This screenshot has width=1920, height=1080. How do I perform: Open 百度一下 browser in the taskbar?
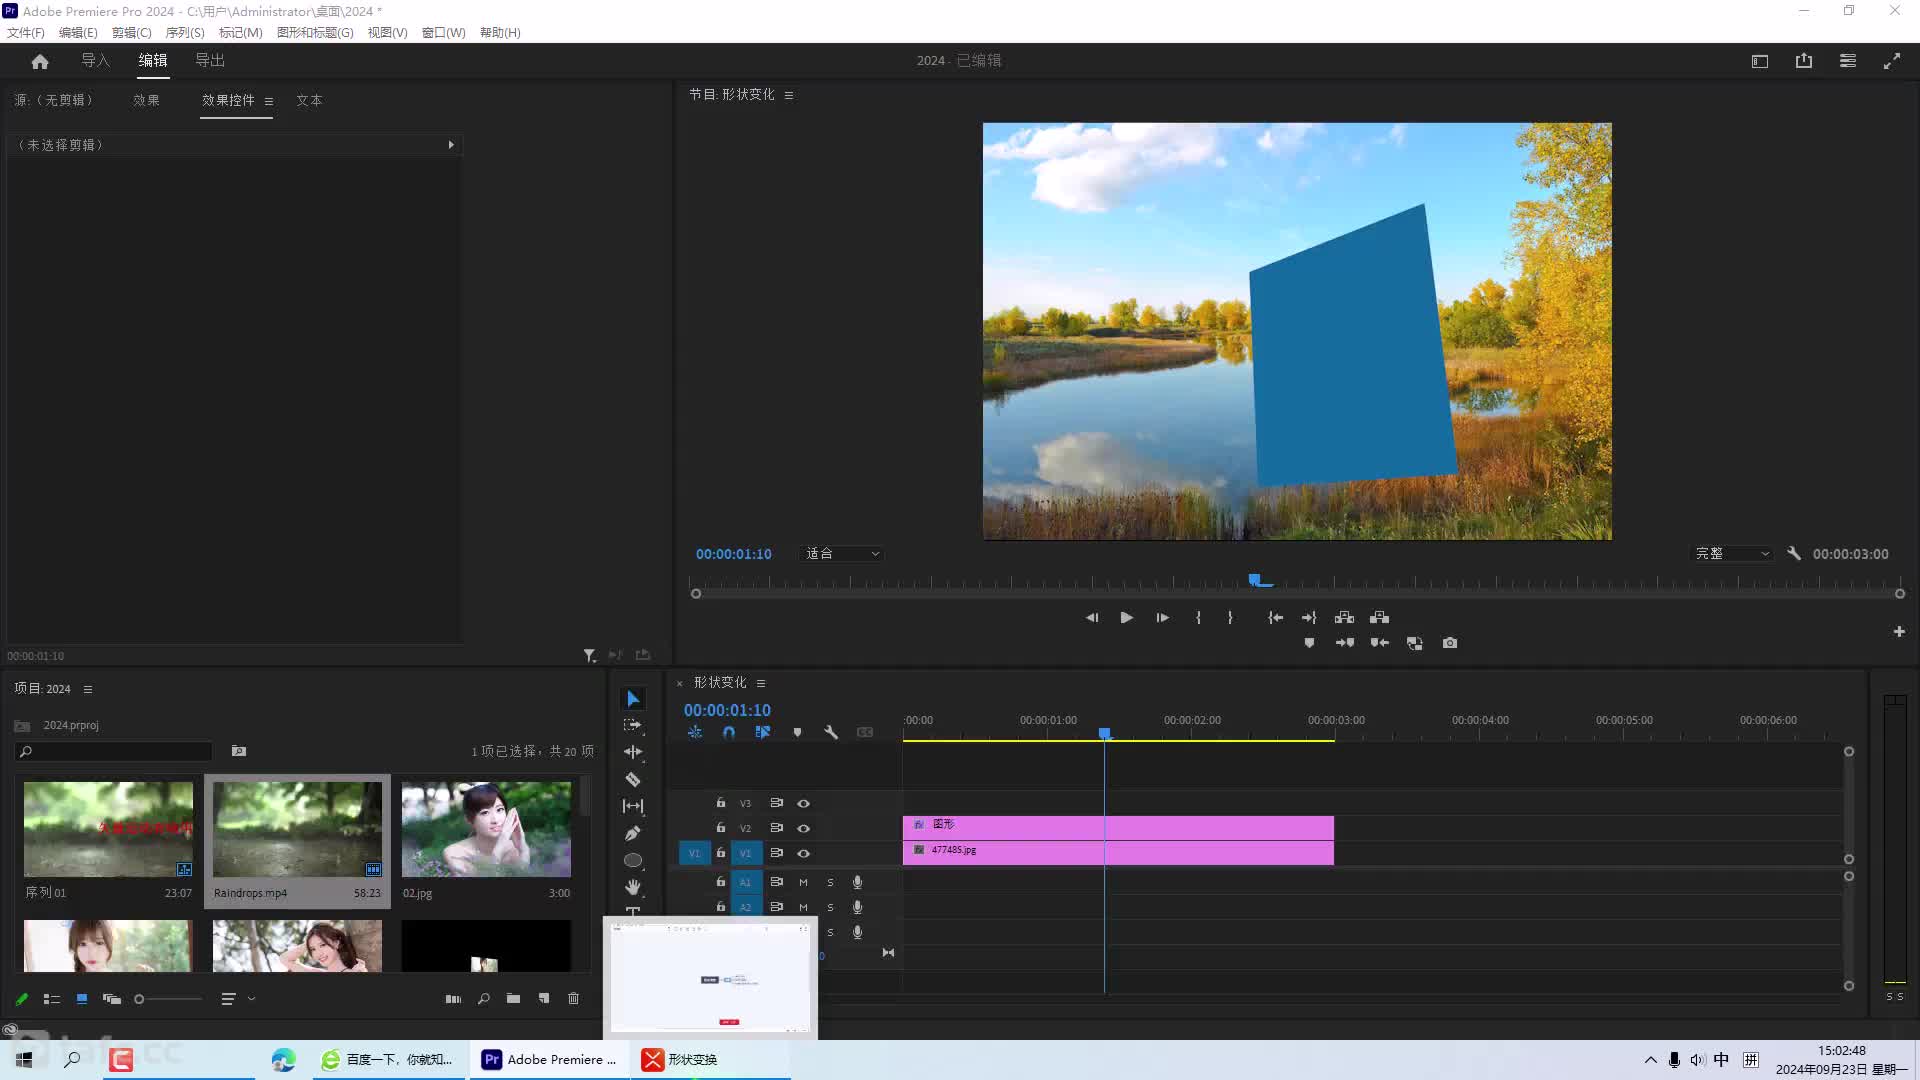coord(386,1060)
